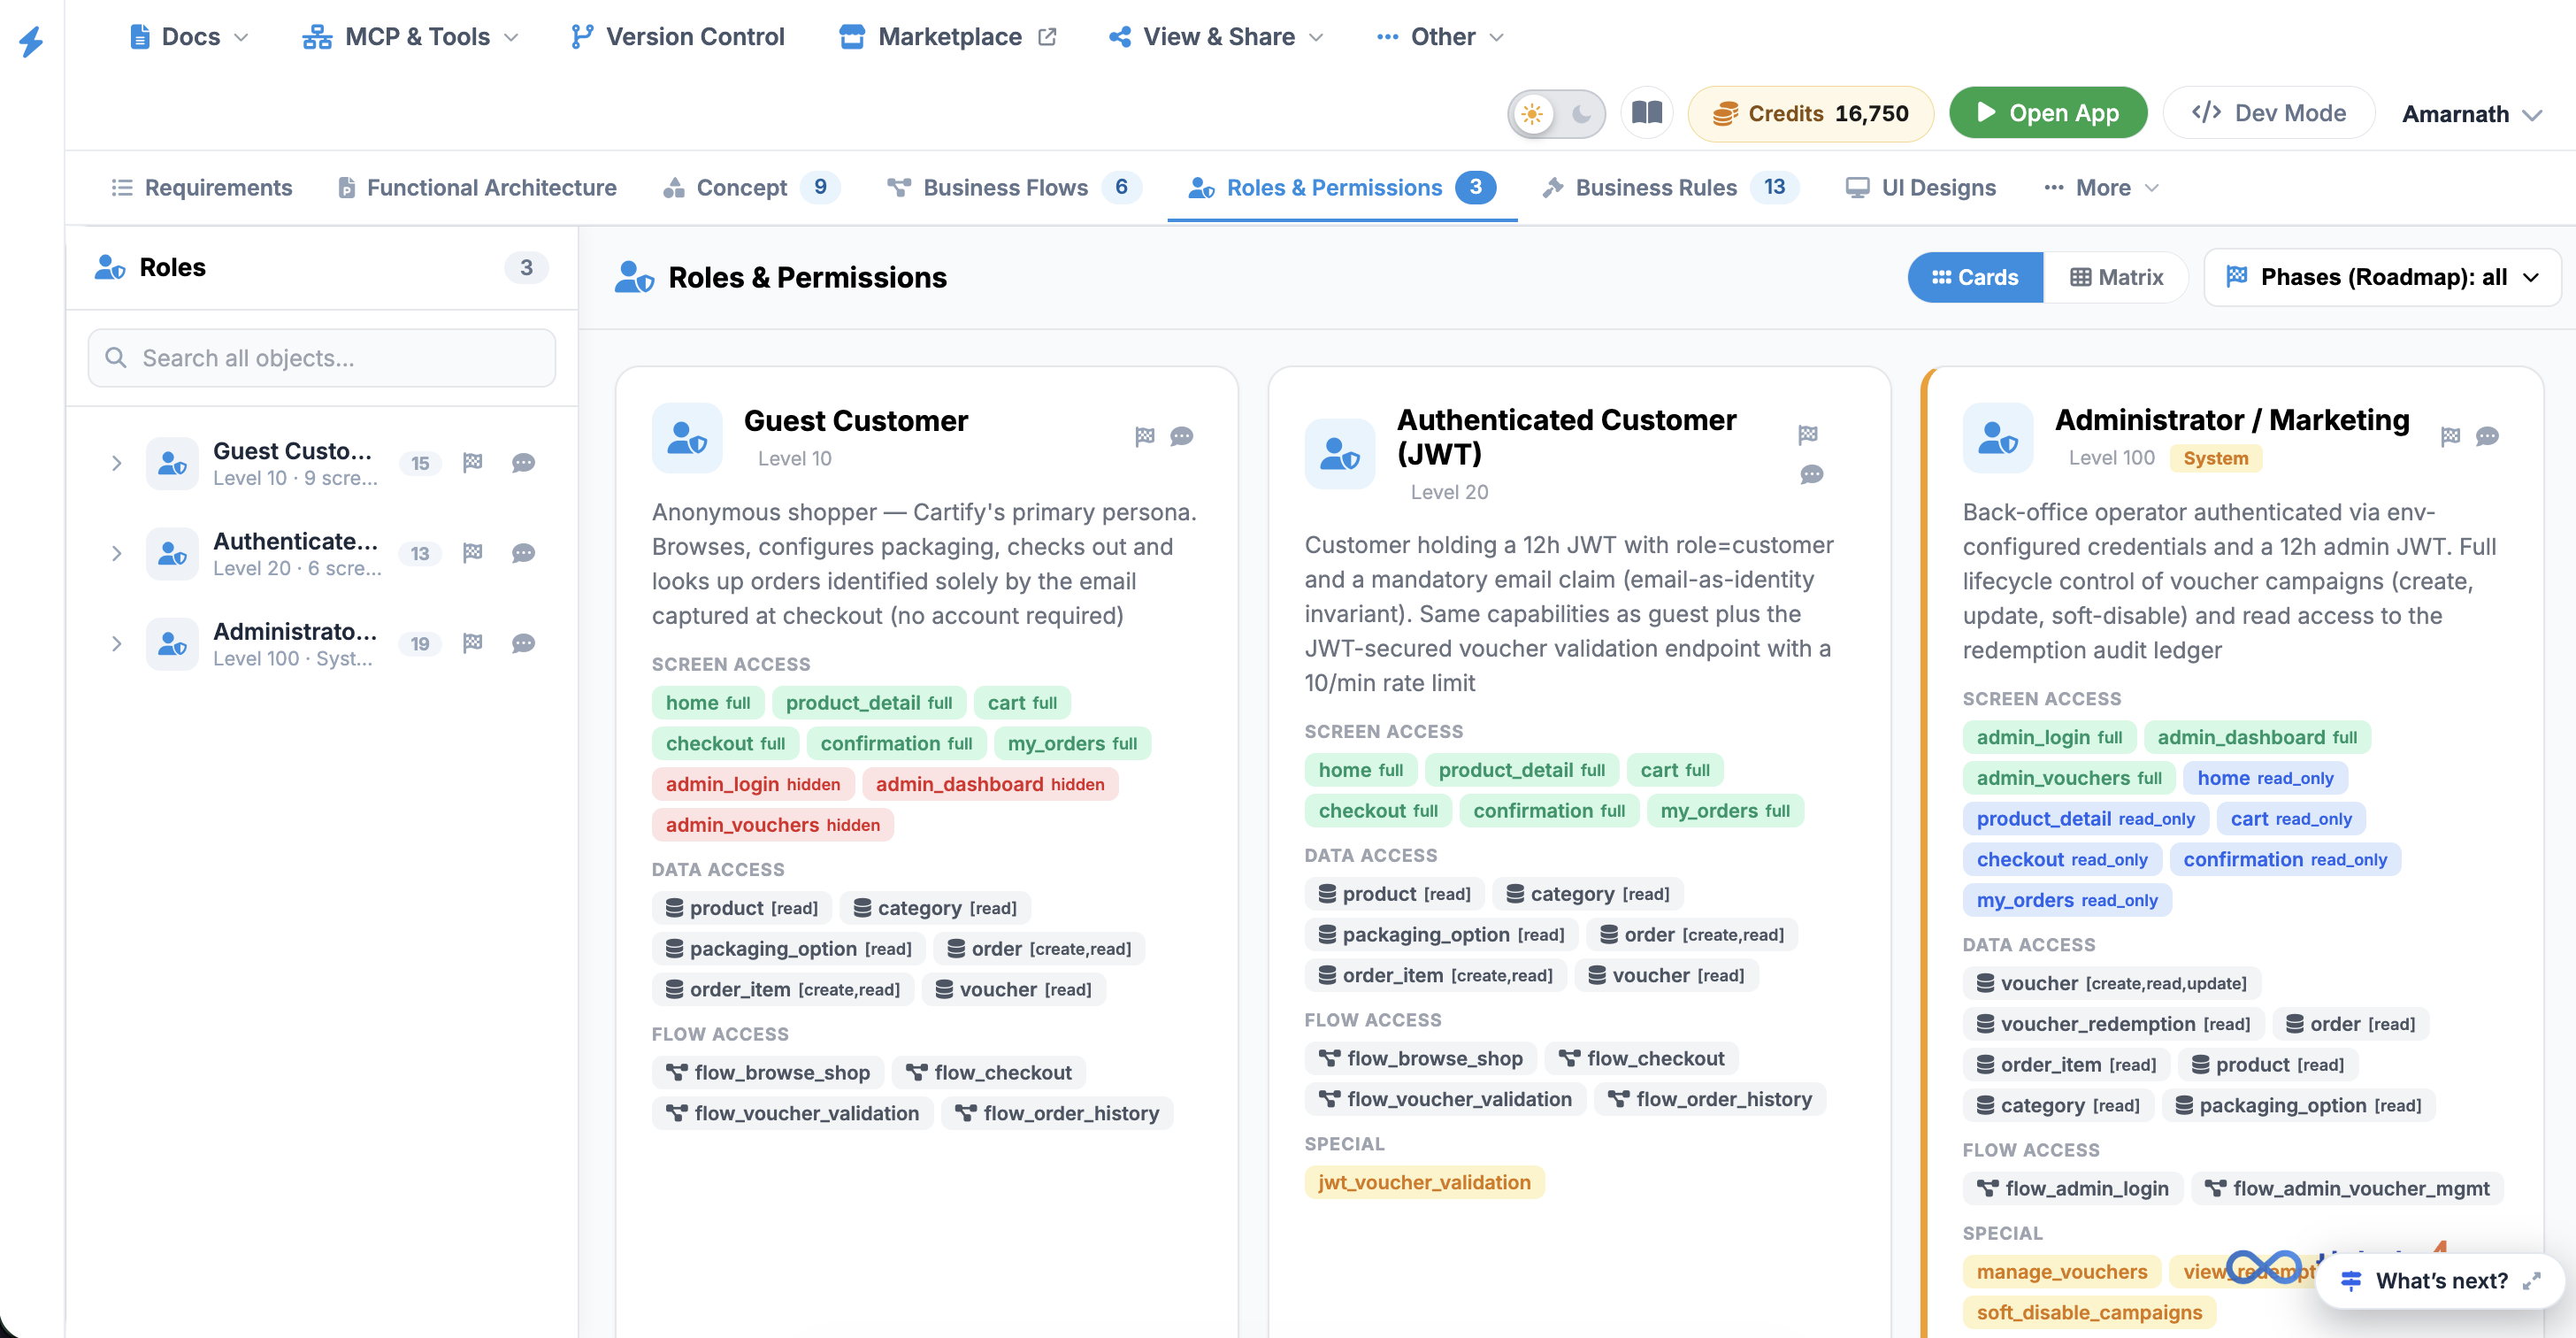Open the Docs menu
Viewport: 2576px width, 1338px height.
point(189,37)
